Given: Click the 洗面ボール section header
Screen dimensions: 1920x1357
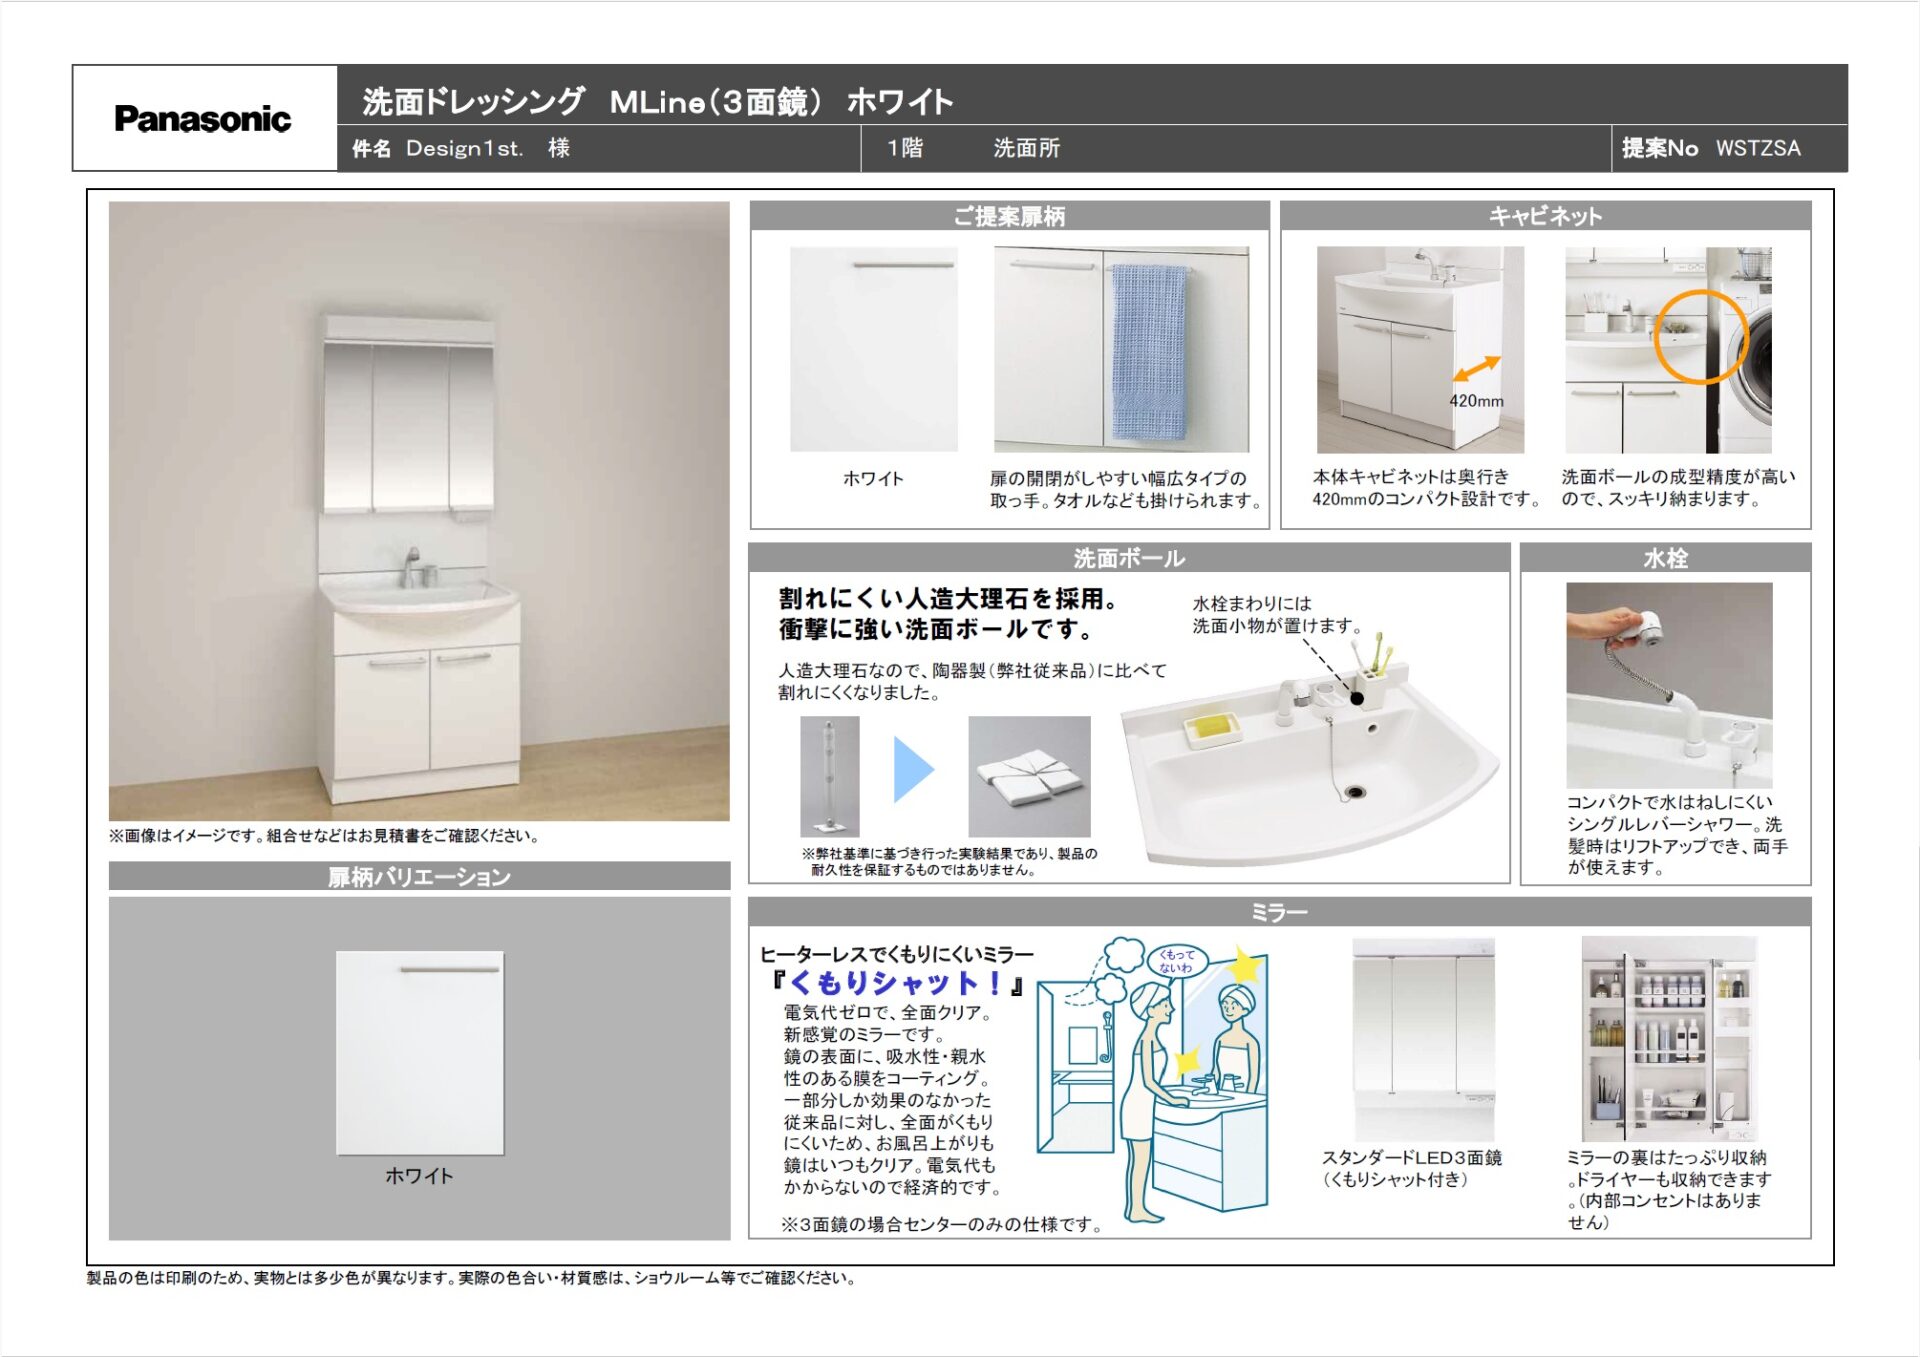Looking at the screenshot, I should click(1129, 558).
